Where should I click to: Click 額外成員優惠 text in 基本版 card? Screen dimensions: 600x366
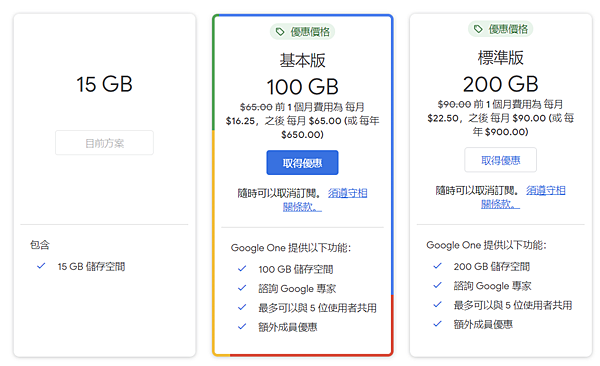tap(288, 327)
